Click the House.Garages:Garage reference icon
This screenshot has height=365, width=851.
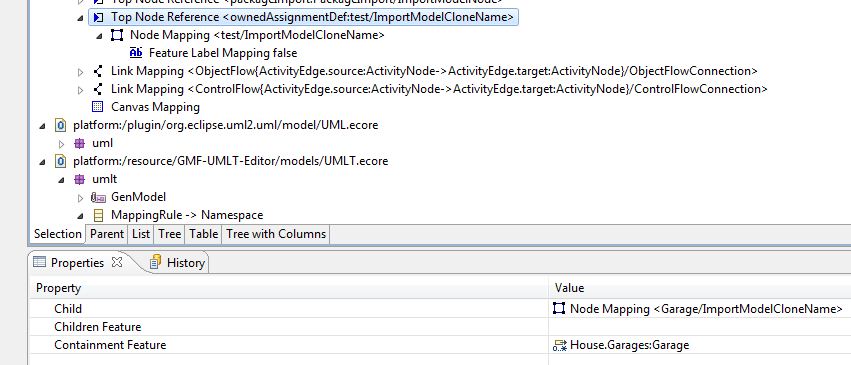[560, 345]
